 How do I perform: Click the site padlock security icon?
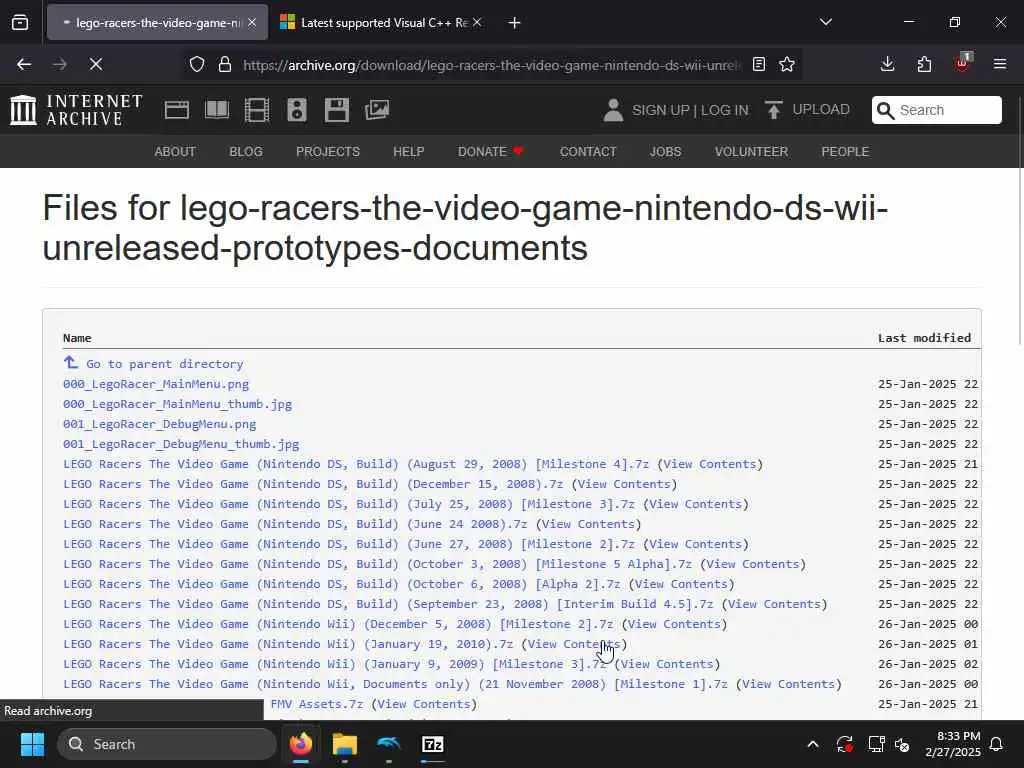[x=225, y=64]
